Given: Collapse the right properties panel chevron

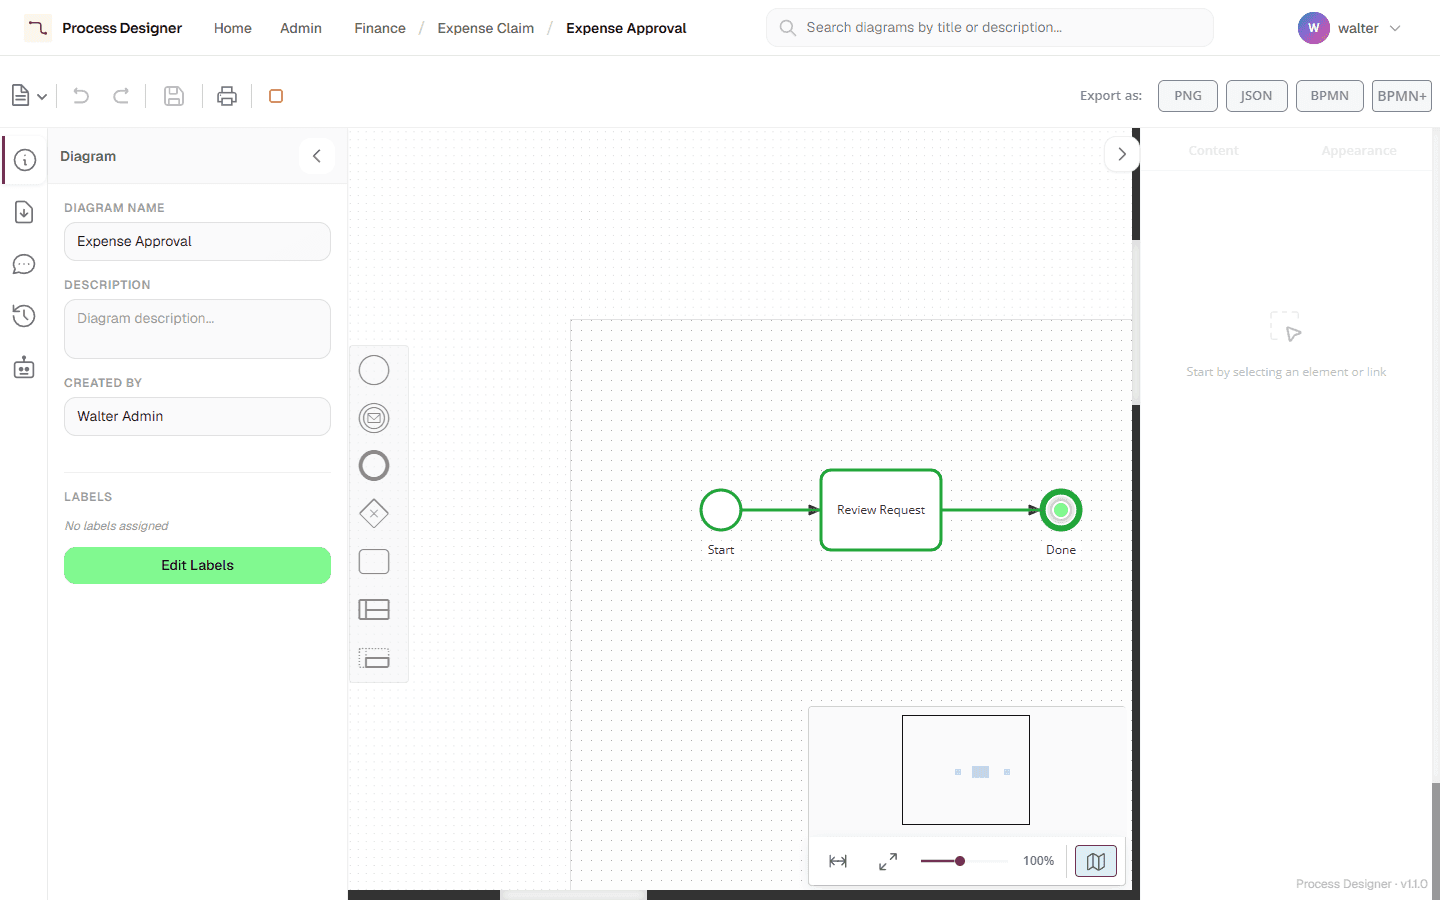Looking at the screenshot, I should 1122,154.
